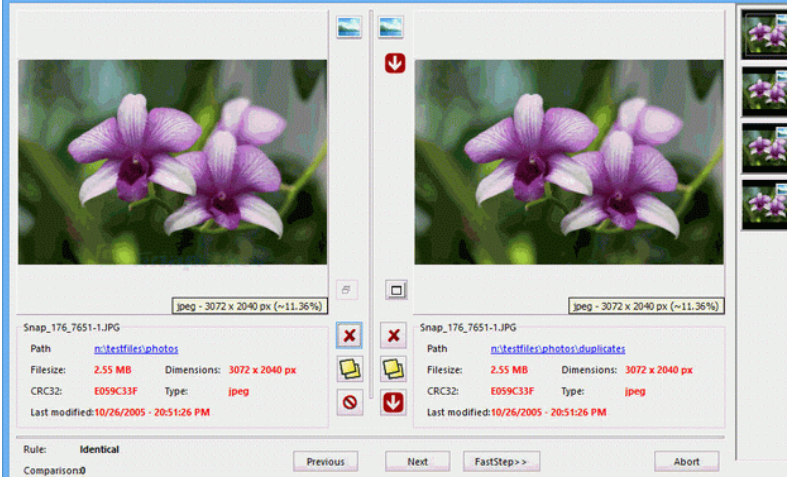Click the right red X delete icon
The height and width of the screenshot is (477, 787).
(x=394, y=336)
